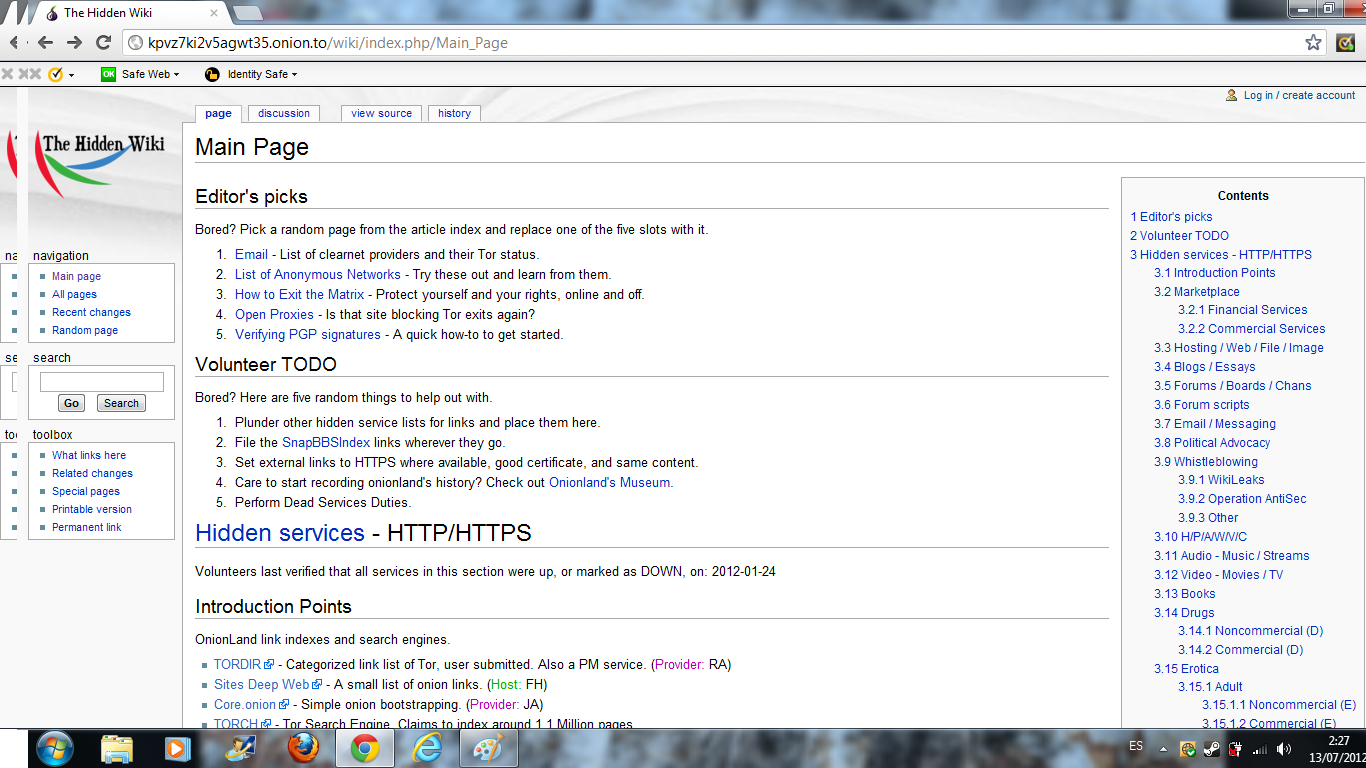Click the Search button in sidebar

[x=121, y=403]
